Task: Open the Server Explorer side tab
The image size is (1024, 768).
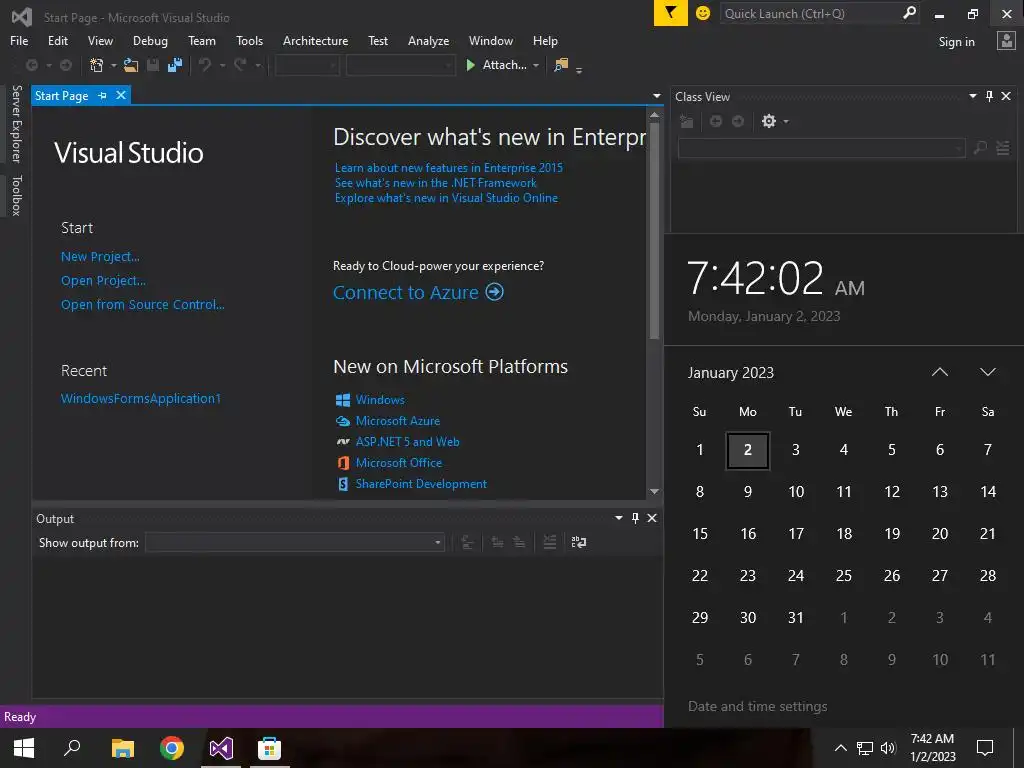Action: 17,124
